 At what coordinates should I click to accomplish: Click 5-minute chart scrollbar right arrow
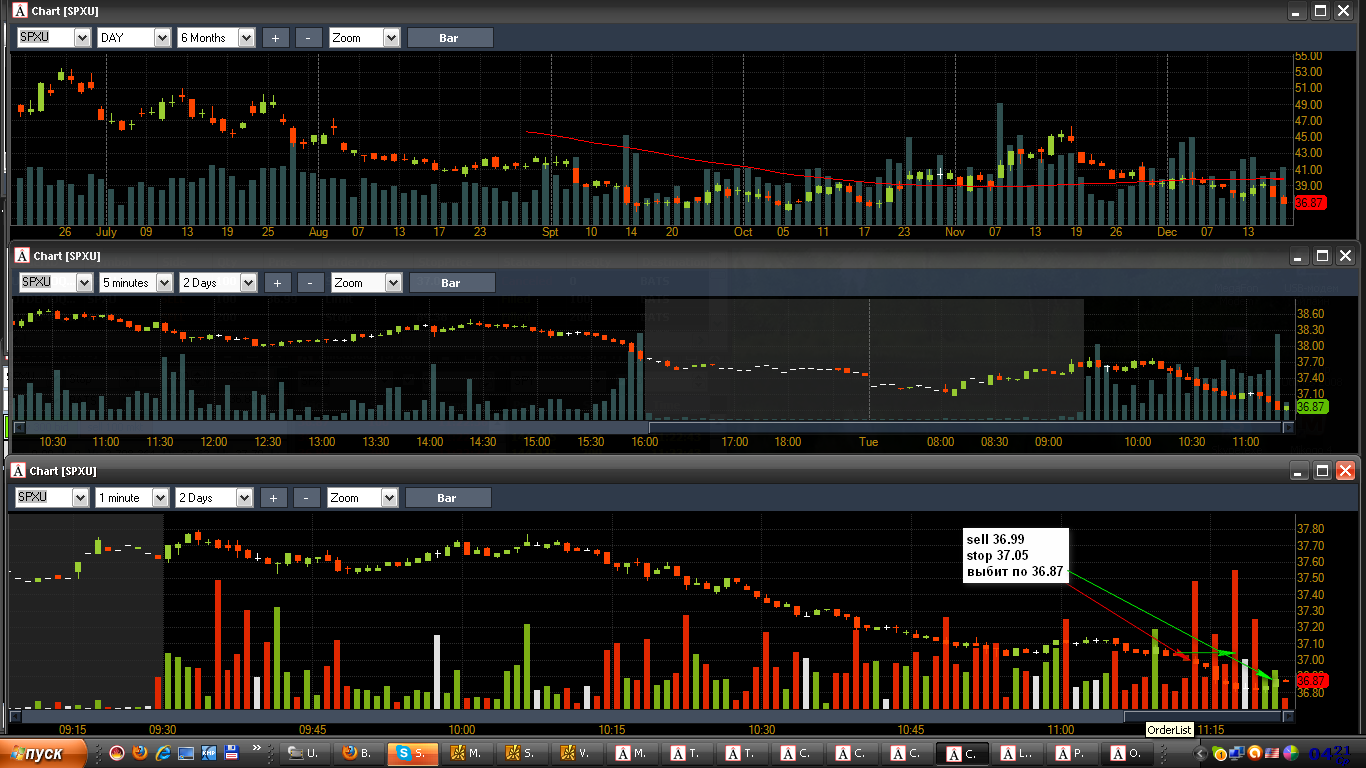click(x=1288, y=427)
